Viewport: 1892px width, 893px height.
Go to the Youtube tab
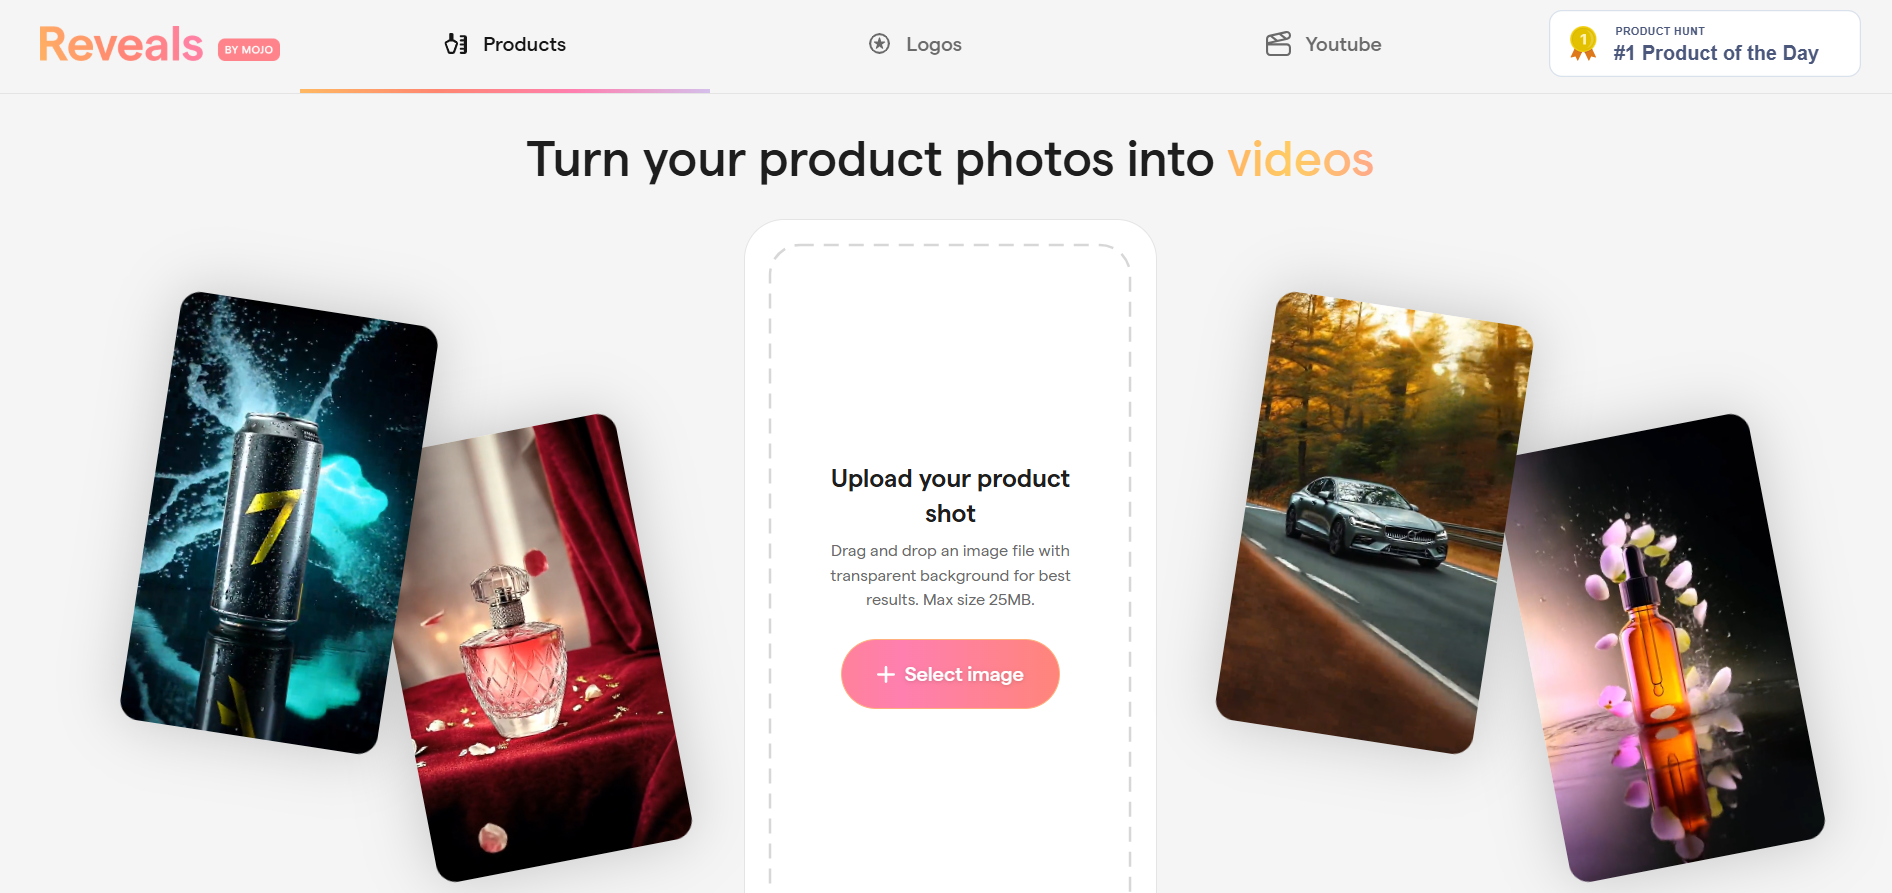point(1324,45)
